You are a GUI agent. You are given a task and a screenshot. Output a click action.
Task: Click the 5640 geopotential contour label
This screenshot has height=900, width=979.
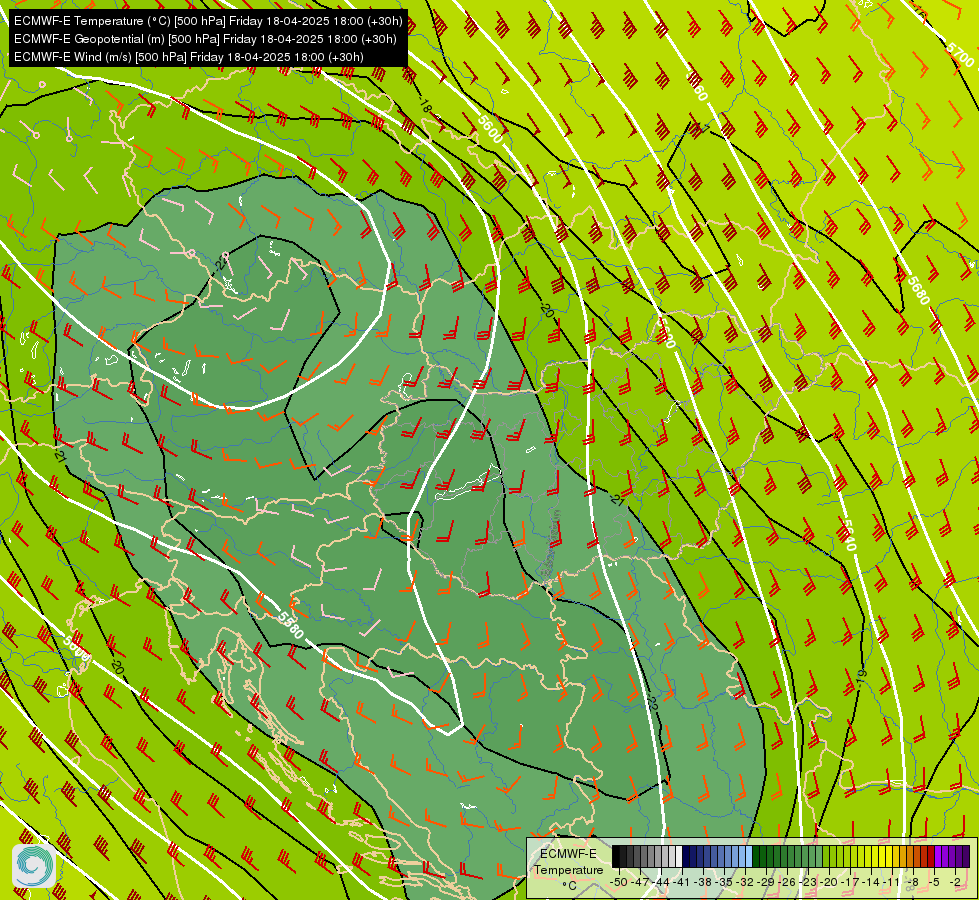click(847, 535)
